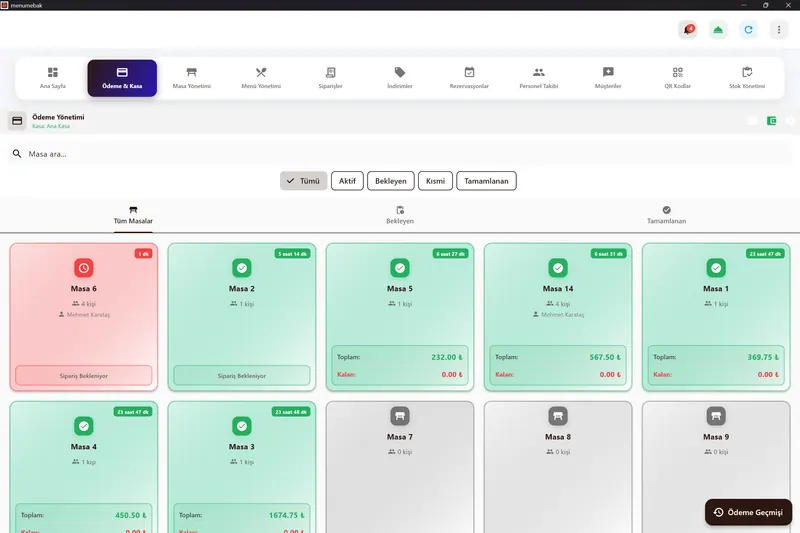This screenshot has height=533, width=800.
Task: Open İndirimler section
Action: click(x=399, y=78)
